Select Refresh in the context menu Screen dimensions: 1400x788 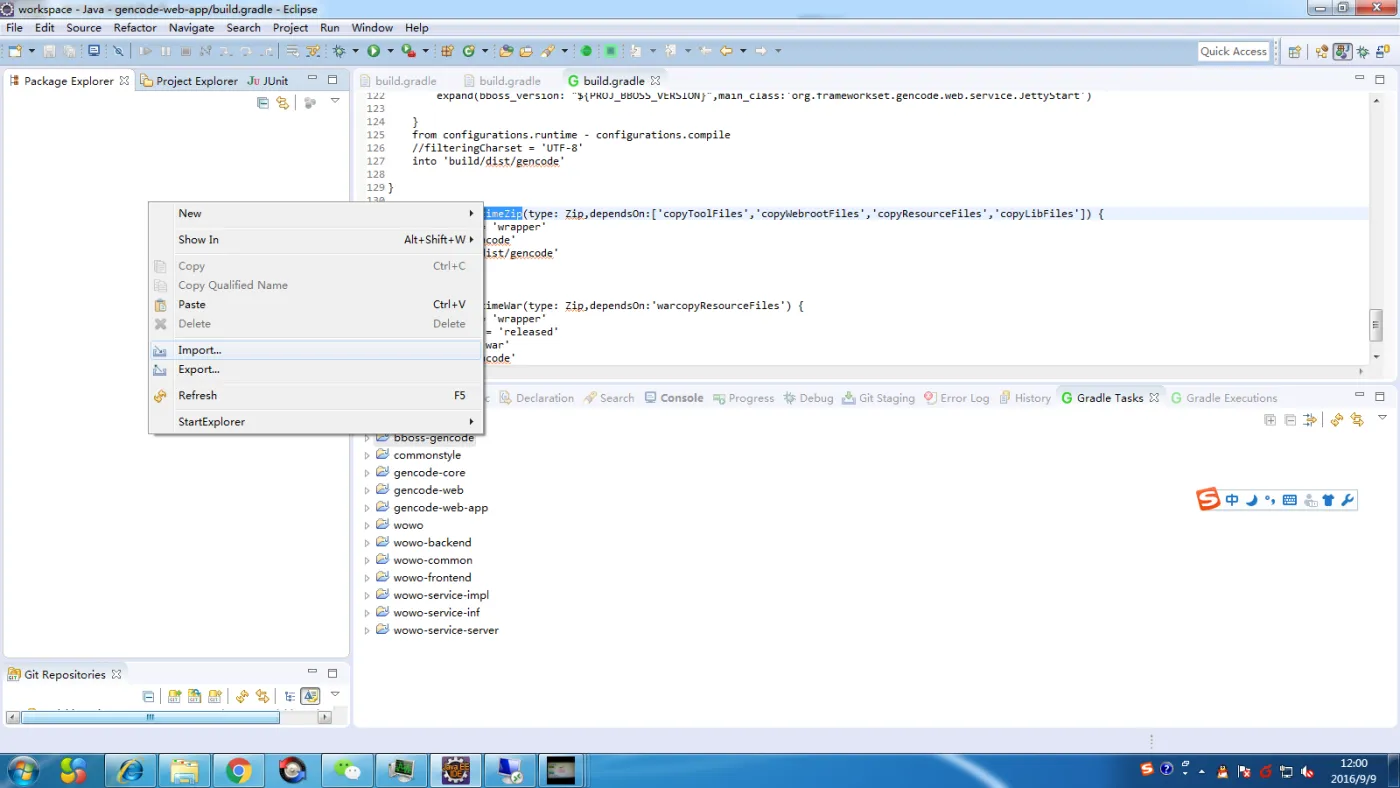(x=316, y=395)
